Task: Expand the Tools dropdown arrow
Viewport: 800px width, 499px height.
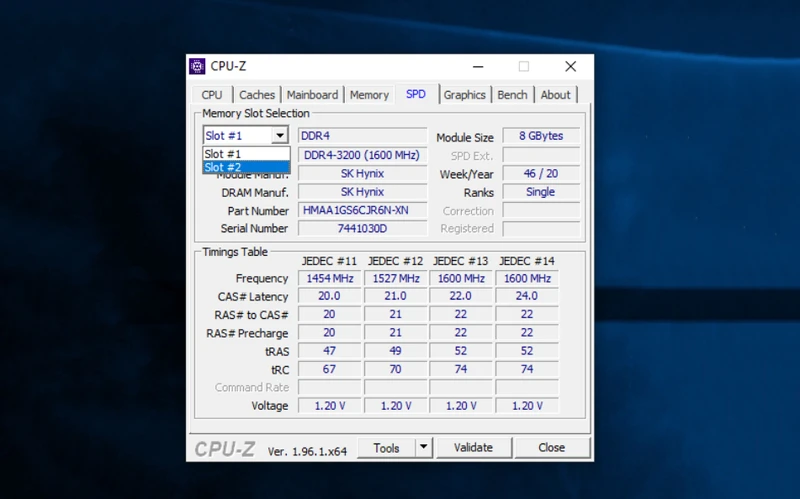Action: tap(423, 448)
